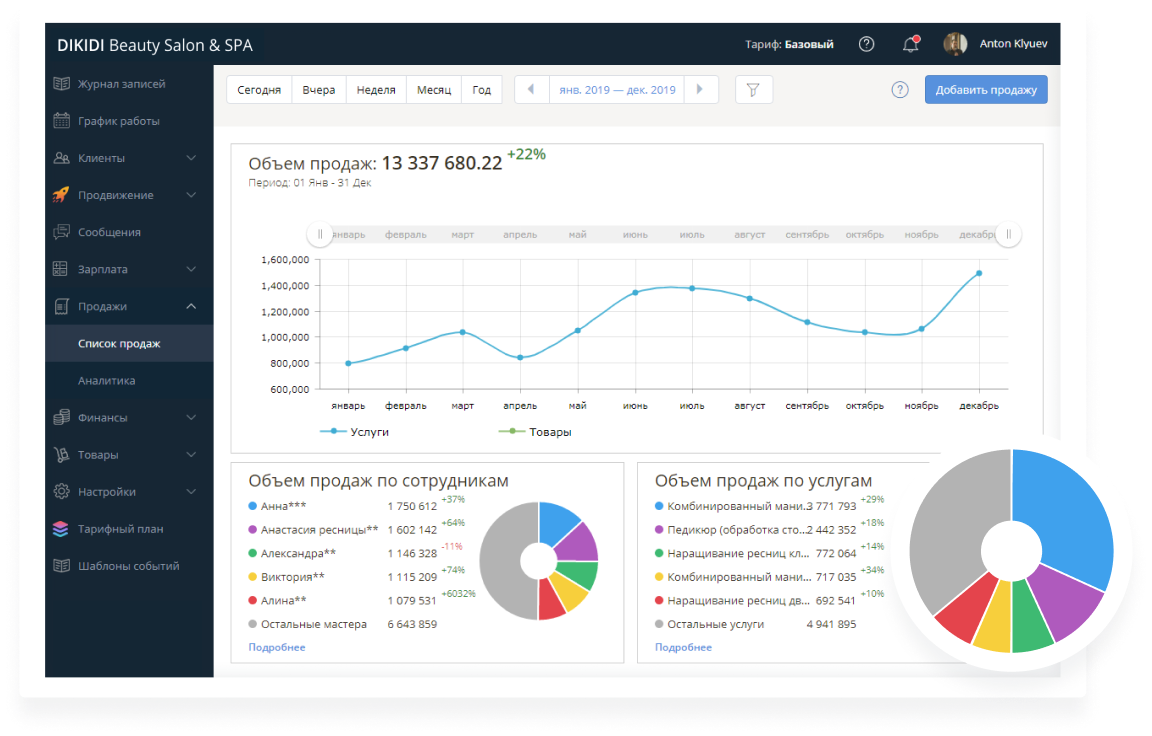
Task: Open Подробнее link under employee sales
Action: click(x=276, y=647)
